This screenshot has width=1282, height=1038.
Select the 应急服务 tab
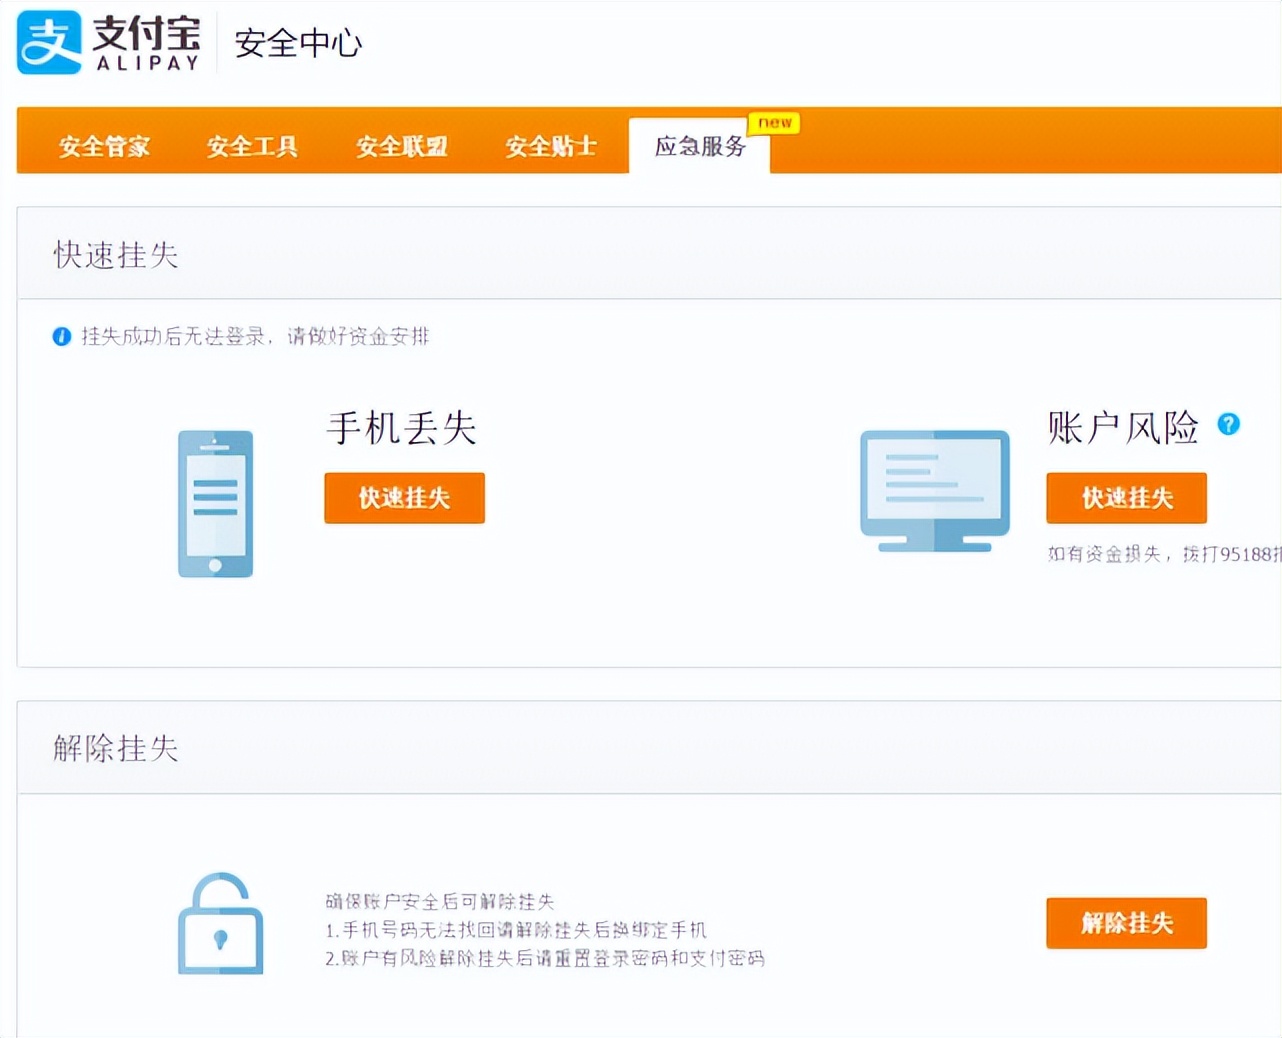click(699, 146)
